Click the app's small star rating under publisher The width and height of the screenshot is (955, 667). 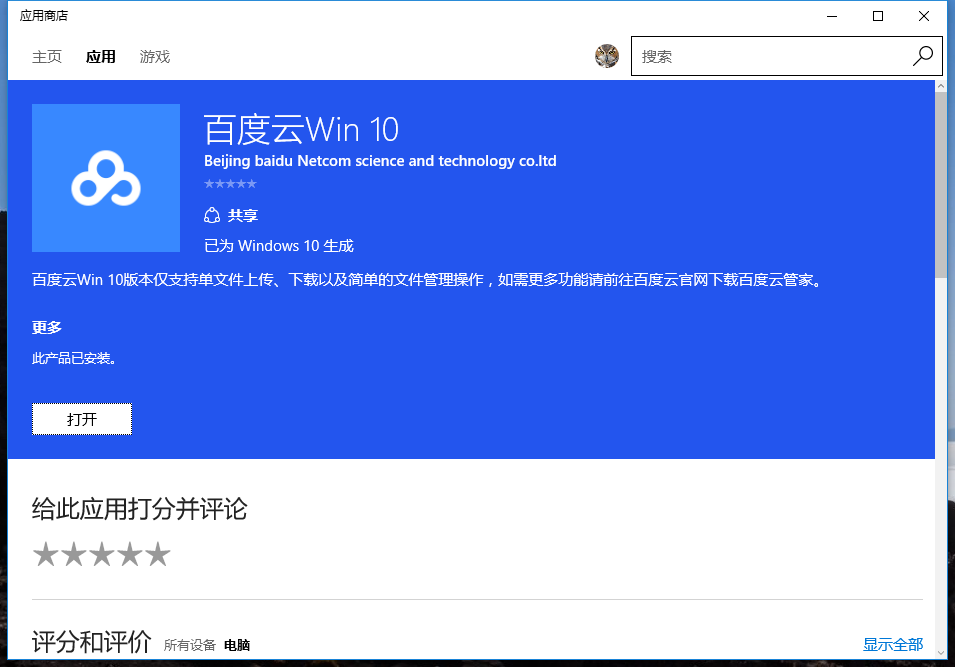[230, 183]
